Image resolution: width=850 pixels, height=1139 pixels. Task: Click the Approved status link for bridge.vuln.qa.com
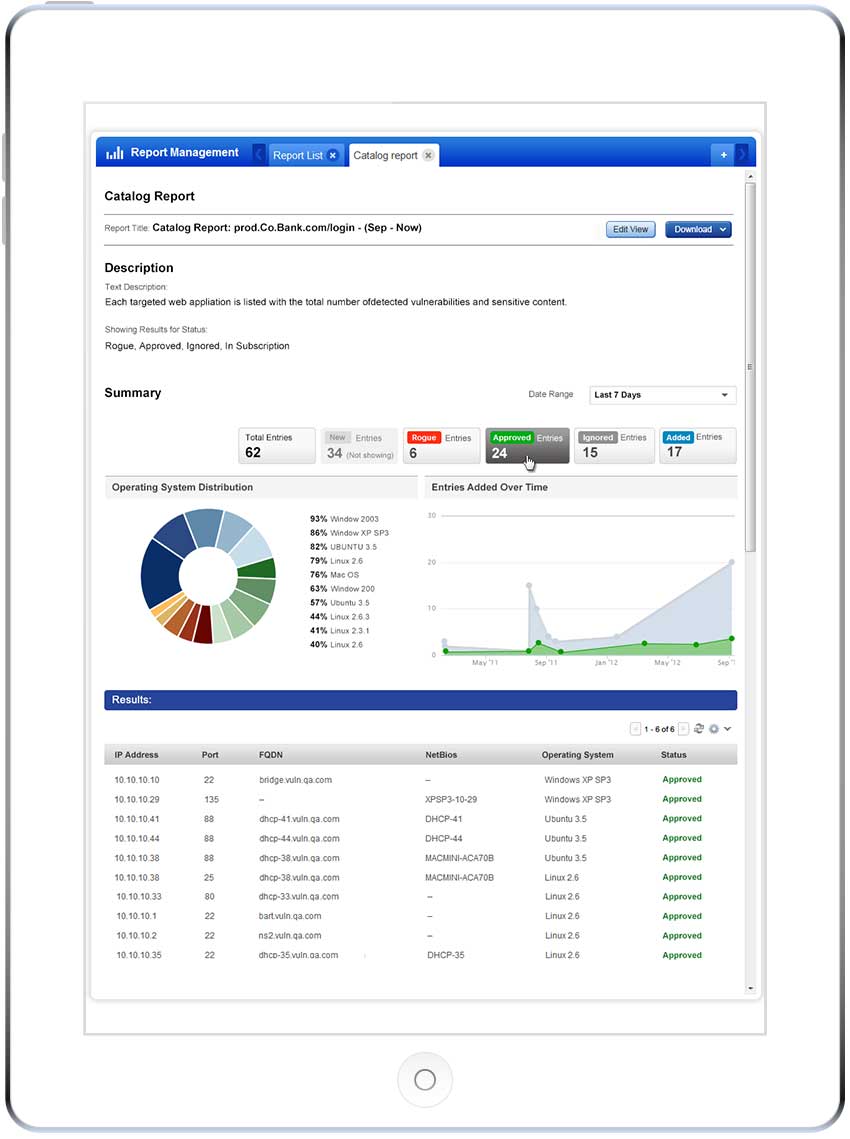click(x=681, y=779)
